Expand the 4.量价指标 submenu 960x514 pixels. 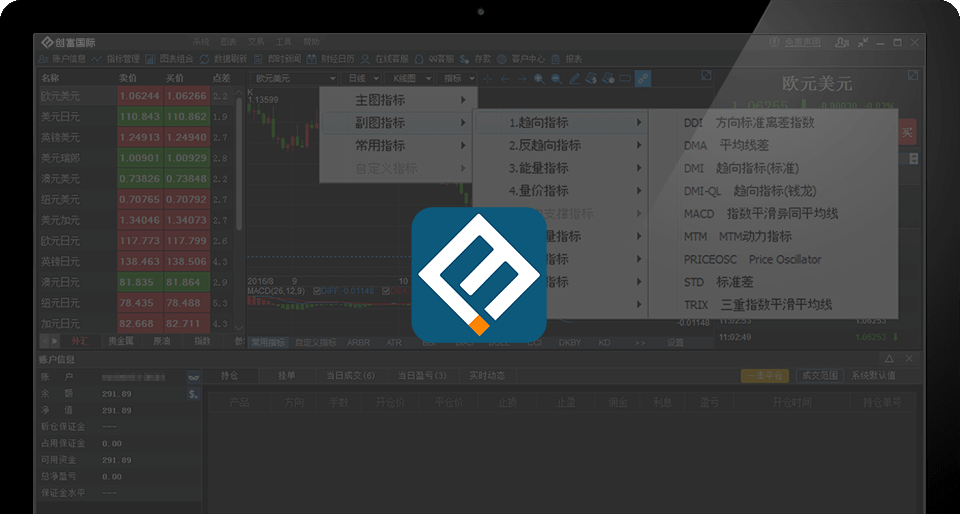pyautogui.click(x=561, y=191)
